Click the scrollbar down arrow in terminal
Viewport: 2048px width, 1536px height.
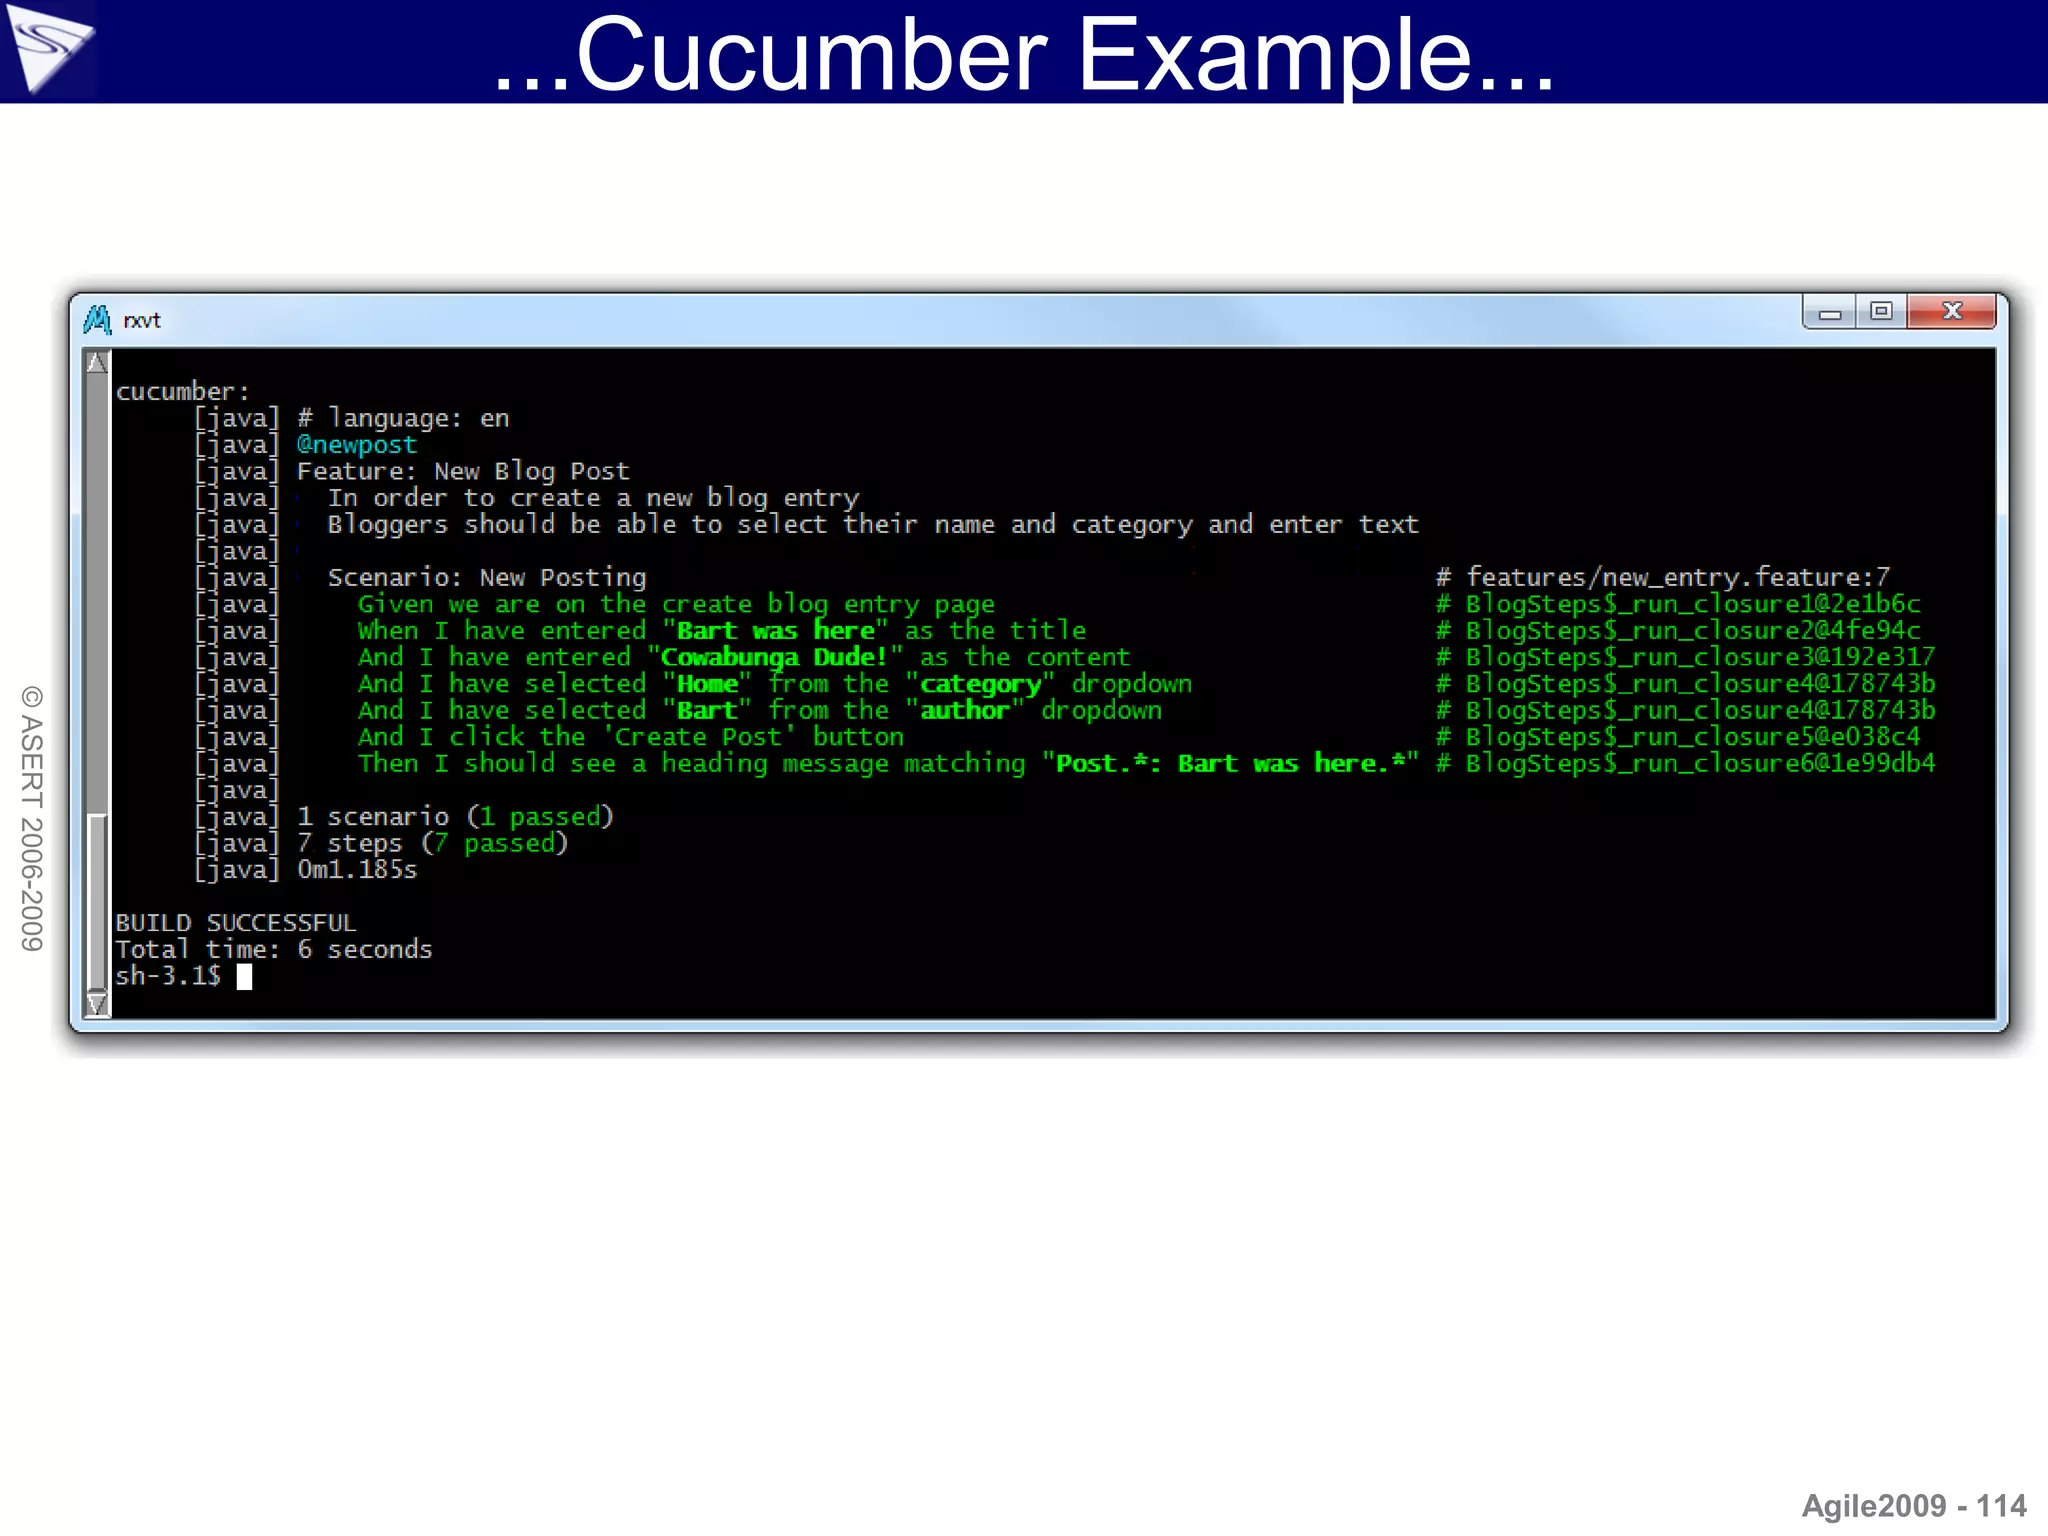[x=97, y=1003]
